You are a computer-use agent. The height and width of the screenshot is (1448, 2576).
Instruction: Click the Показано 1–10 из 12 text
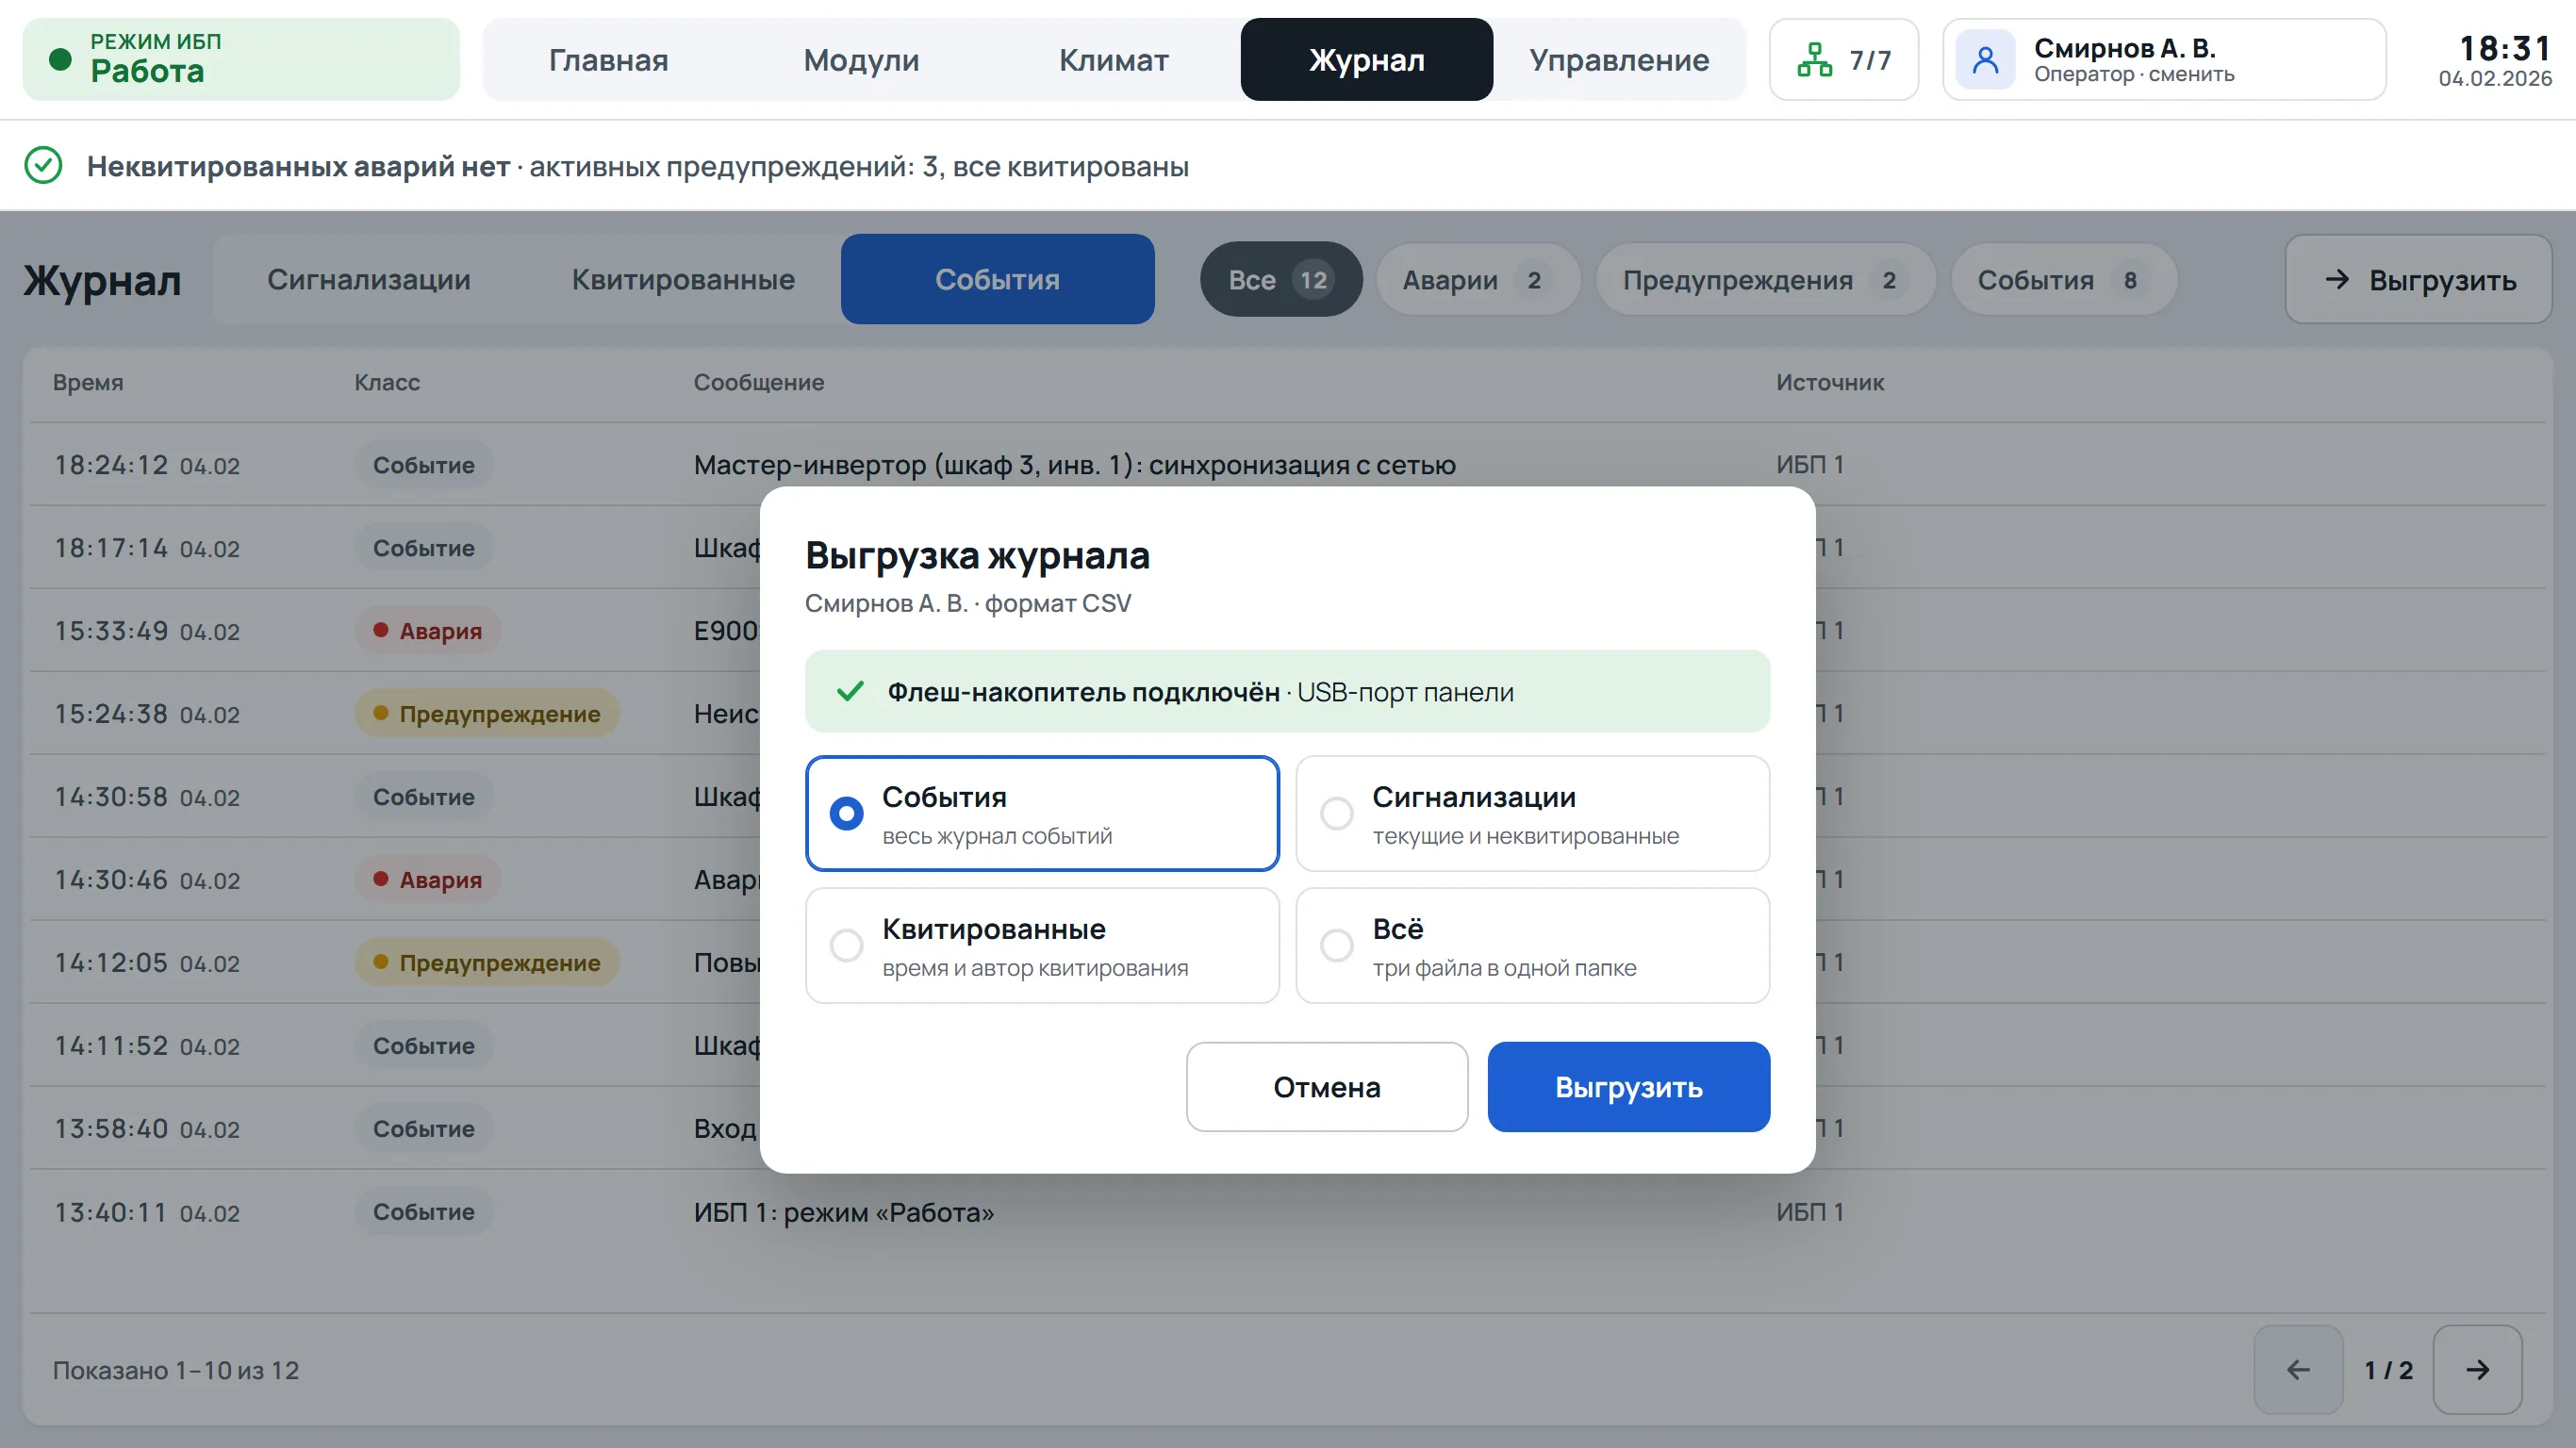pos(176,1370)
